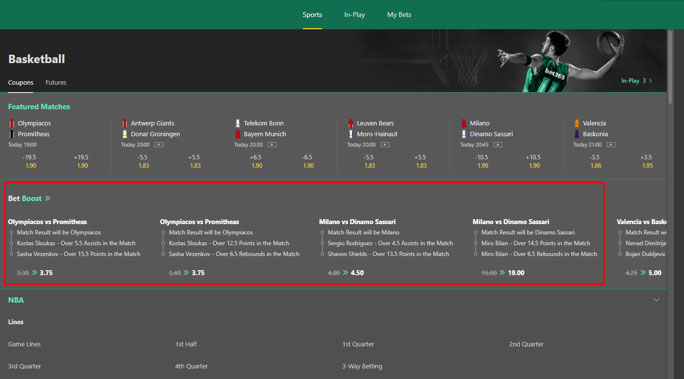The width and height of the screenshot is (684, 379).
Task: Select boosted odds 19.00 for Milano vs Dinamo Sassari
Action: 516,273
